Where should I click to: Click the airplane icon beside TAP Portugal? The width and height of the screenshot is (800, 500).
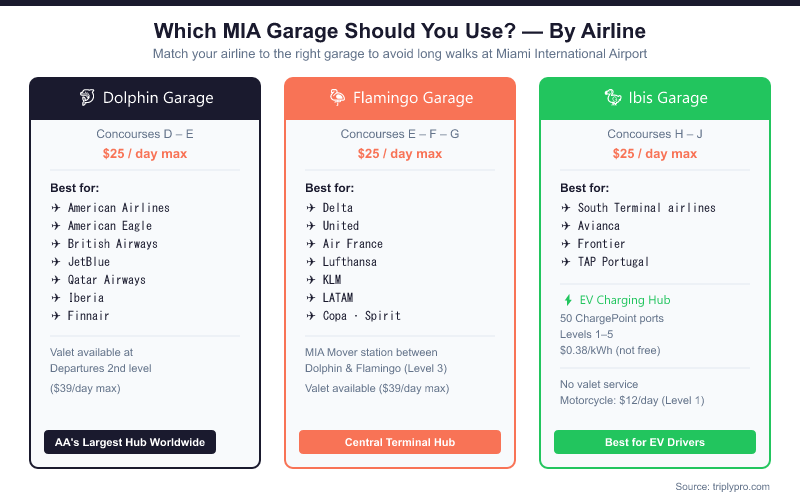(x=566, y=262)
